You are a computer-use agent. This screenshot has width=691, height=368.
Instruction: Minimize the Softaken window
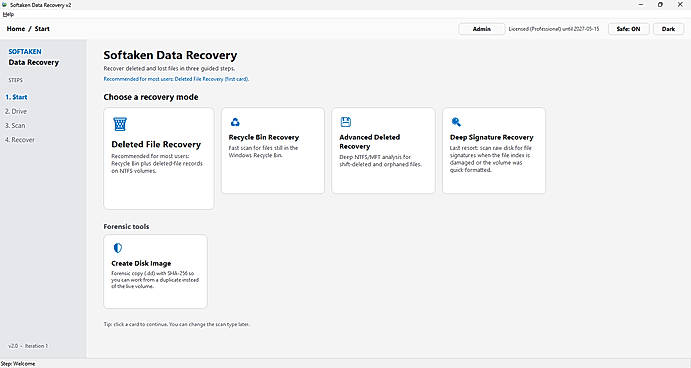(641, 5)
